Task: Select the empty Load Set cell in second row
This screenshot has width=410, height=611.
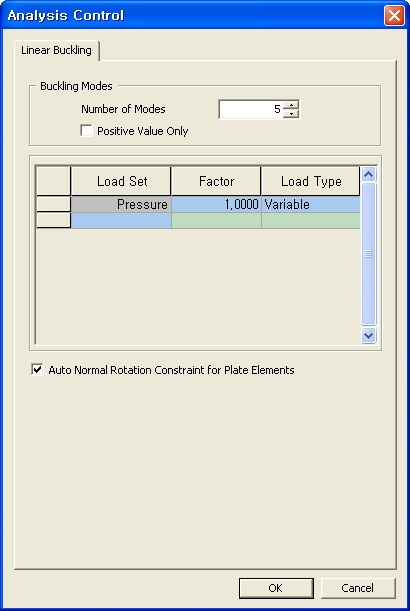Action: click(x=121, y=221)
